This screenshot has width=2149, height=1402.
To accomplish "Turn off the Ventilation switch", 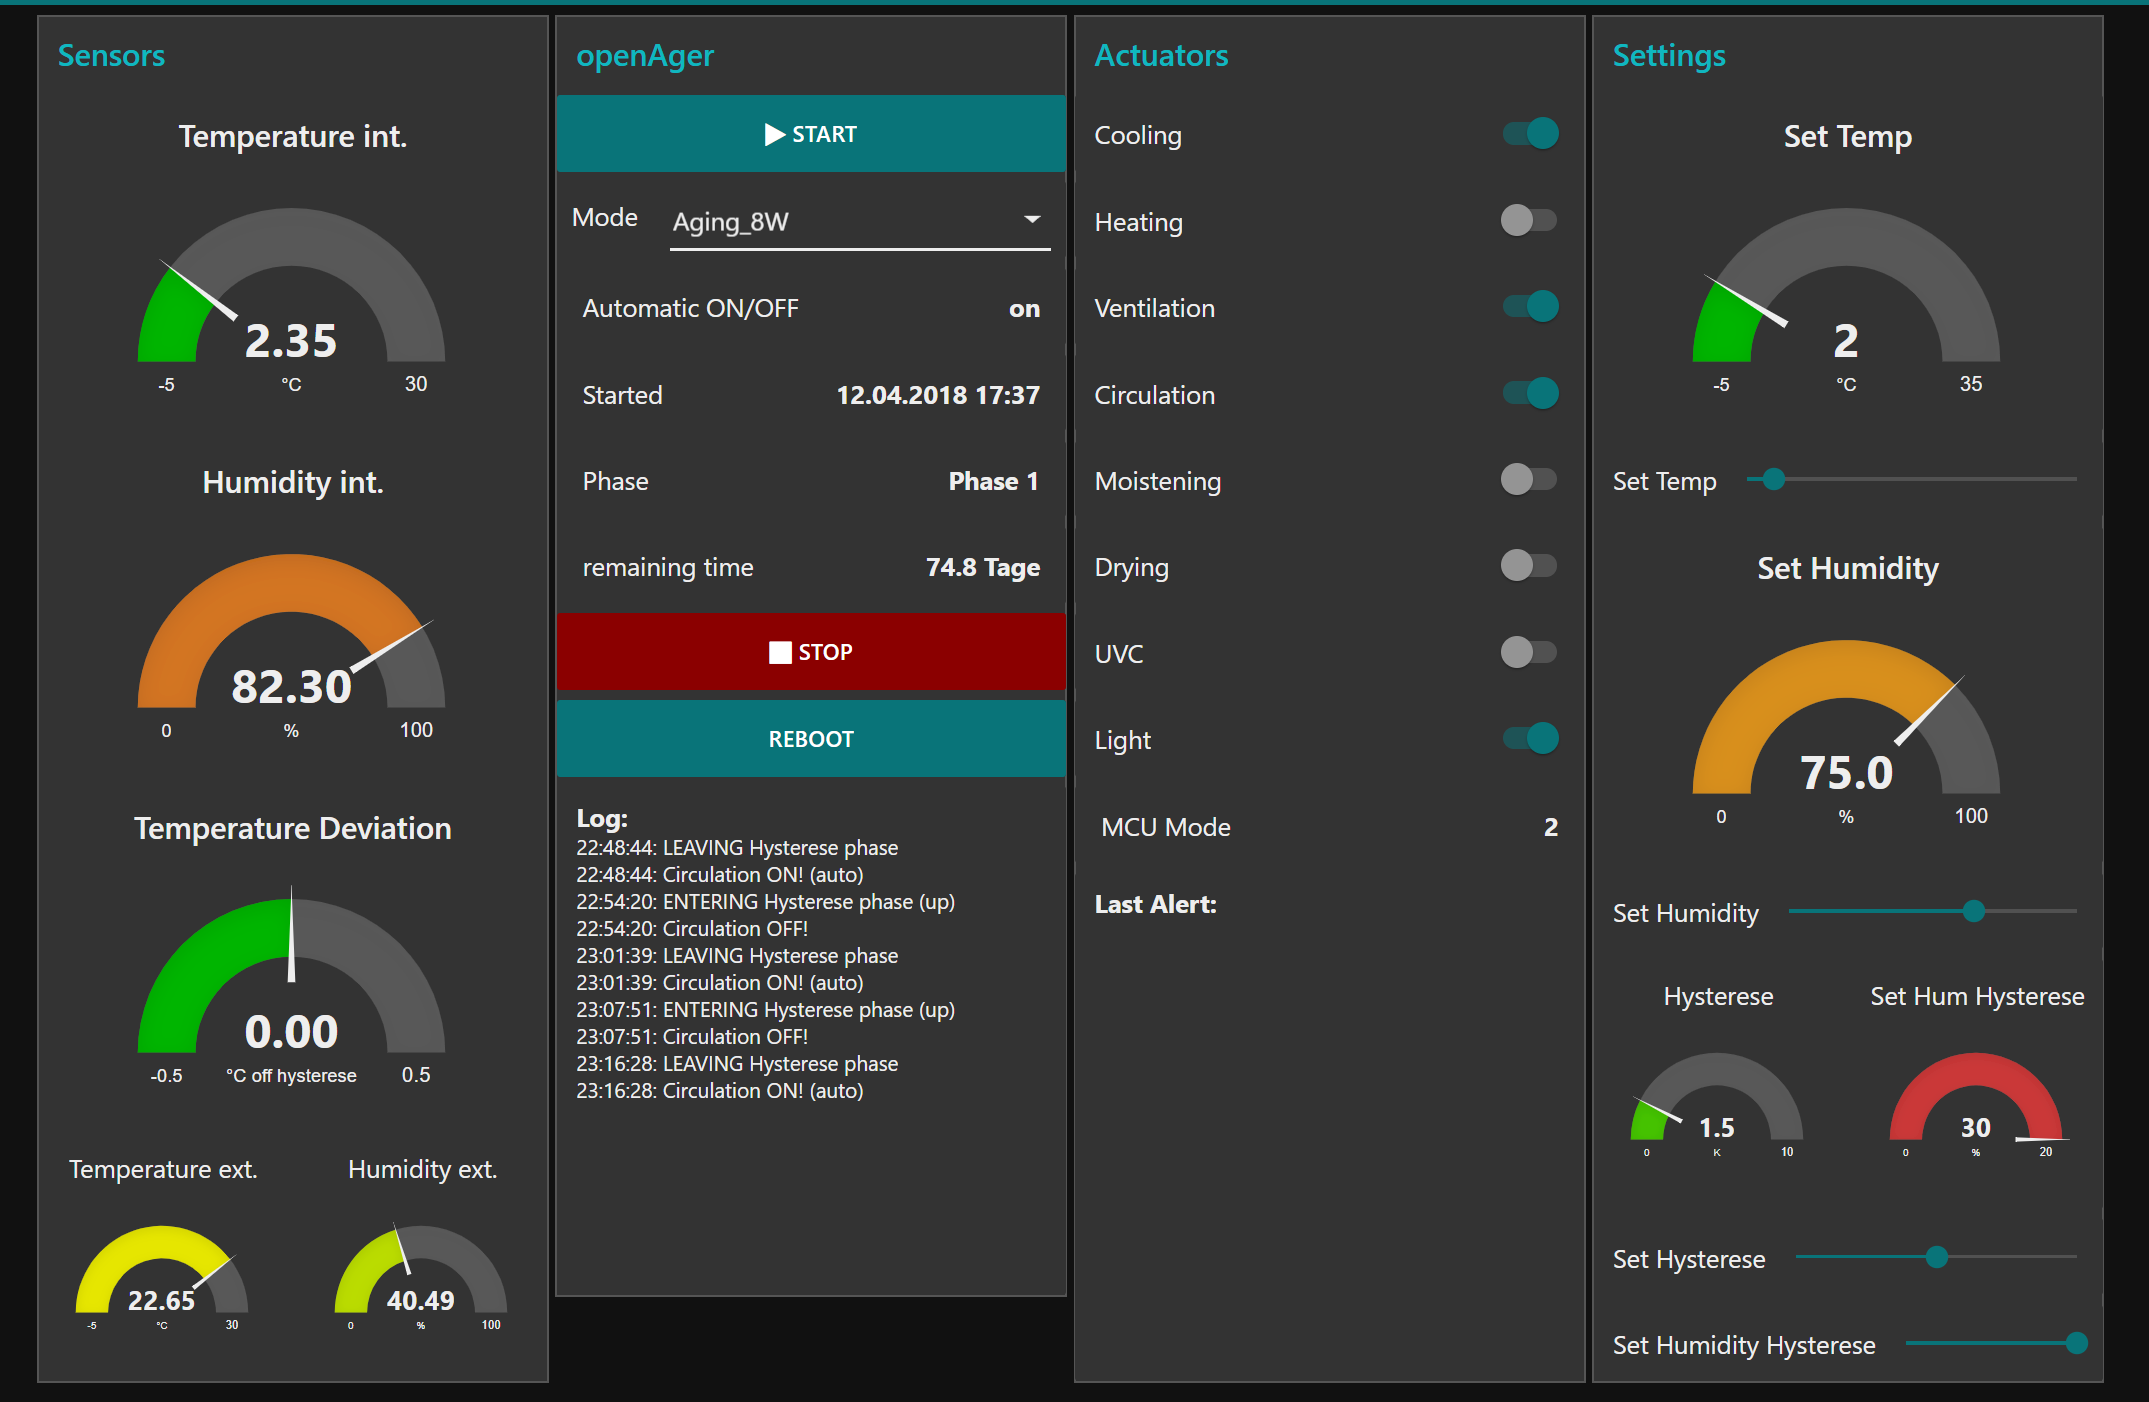I will pos(1530,306).
